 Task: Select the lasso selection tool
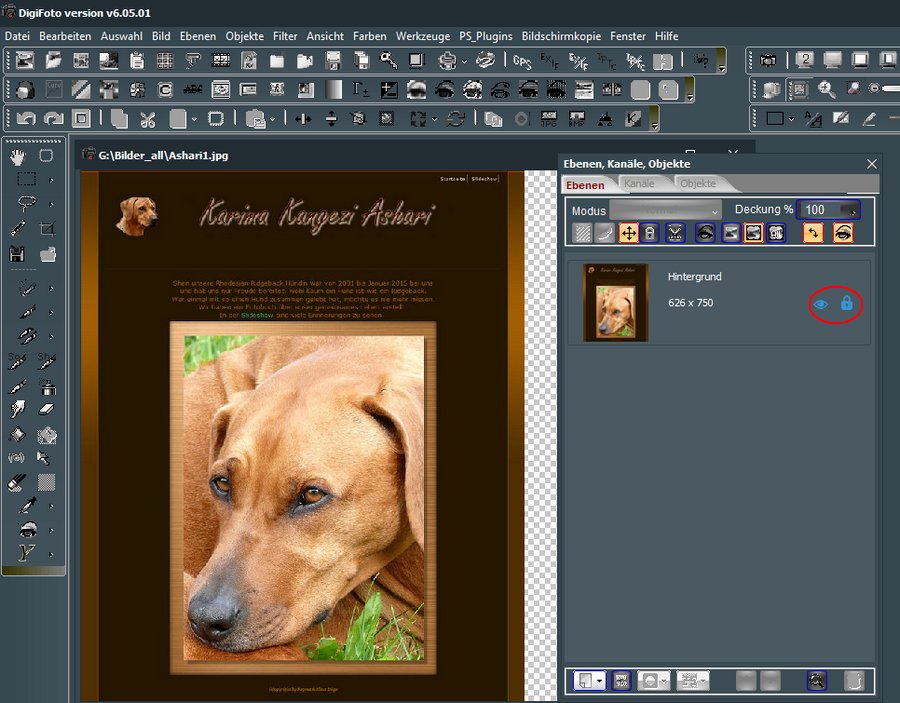click(25, 204)
